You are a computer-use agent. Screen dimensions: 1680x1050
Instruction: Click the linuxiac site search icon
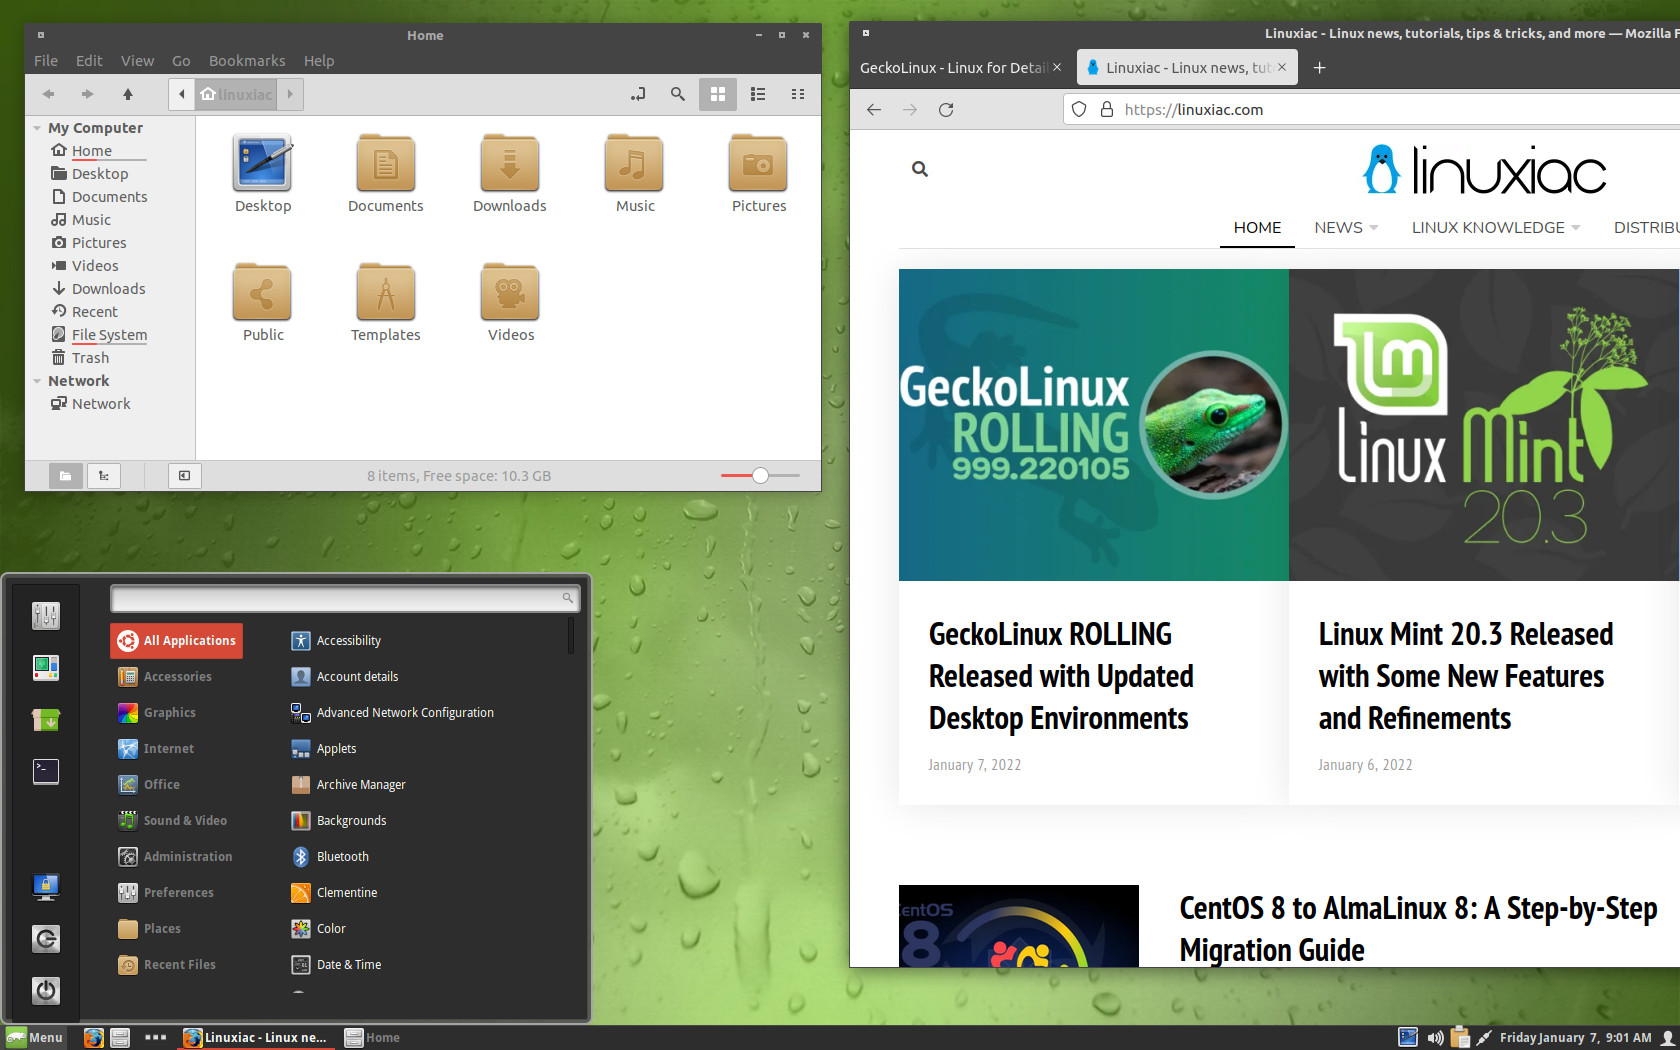[x=920, y=169]
